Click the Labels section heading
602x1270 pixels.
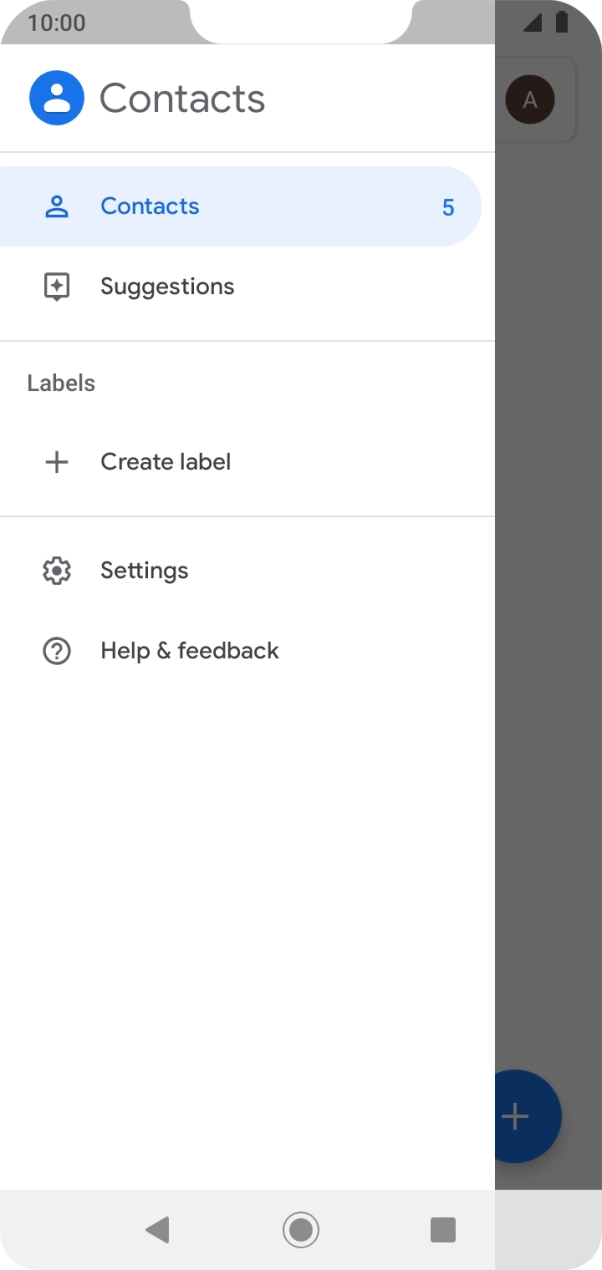pos(61,384)
